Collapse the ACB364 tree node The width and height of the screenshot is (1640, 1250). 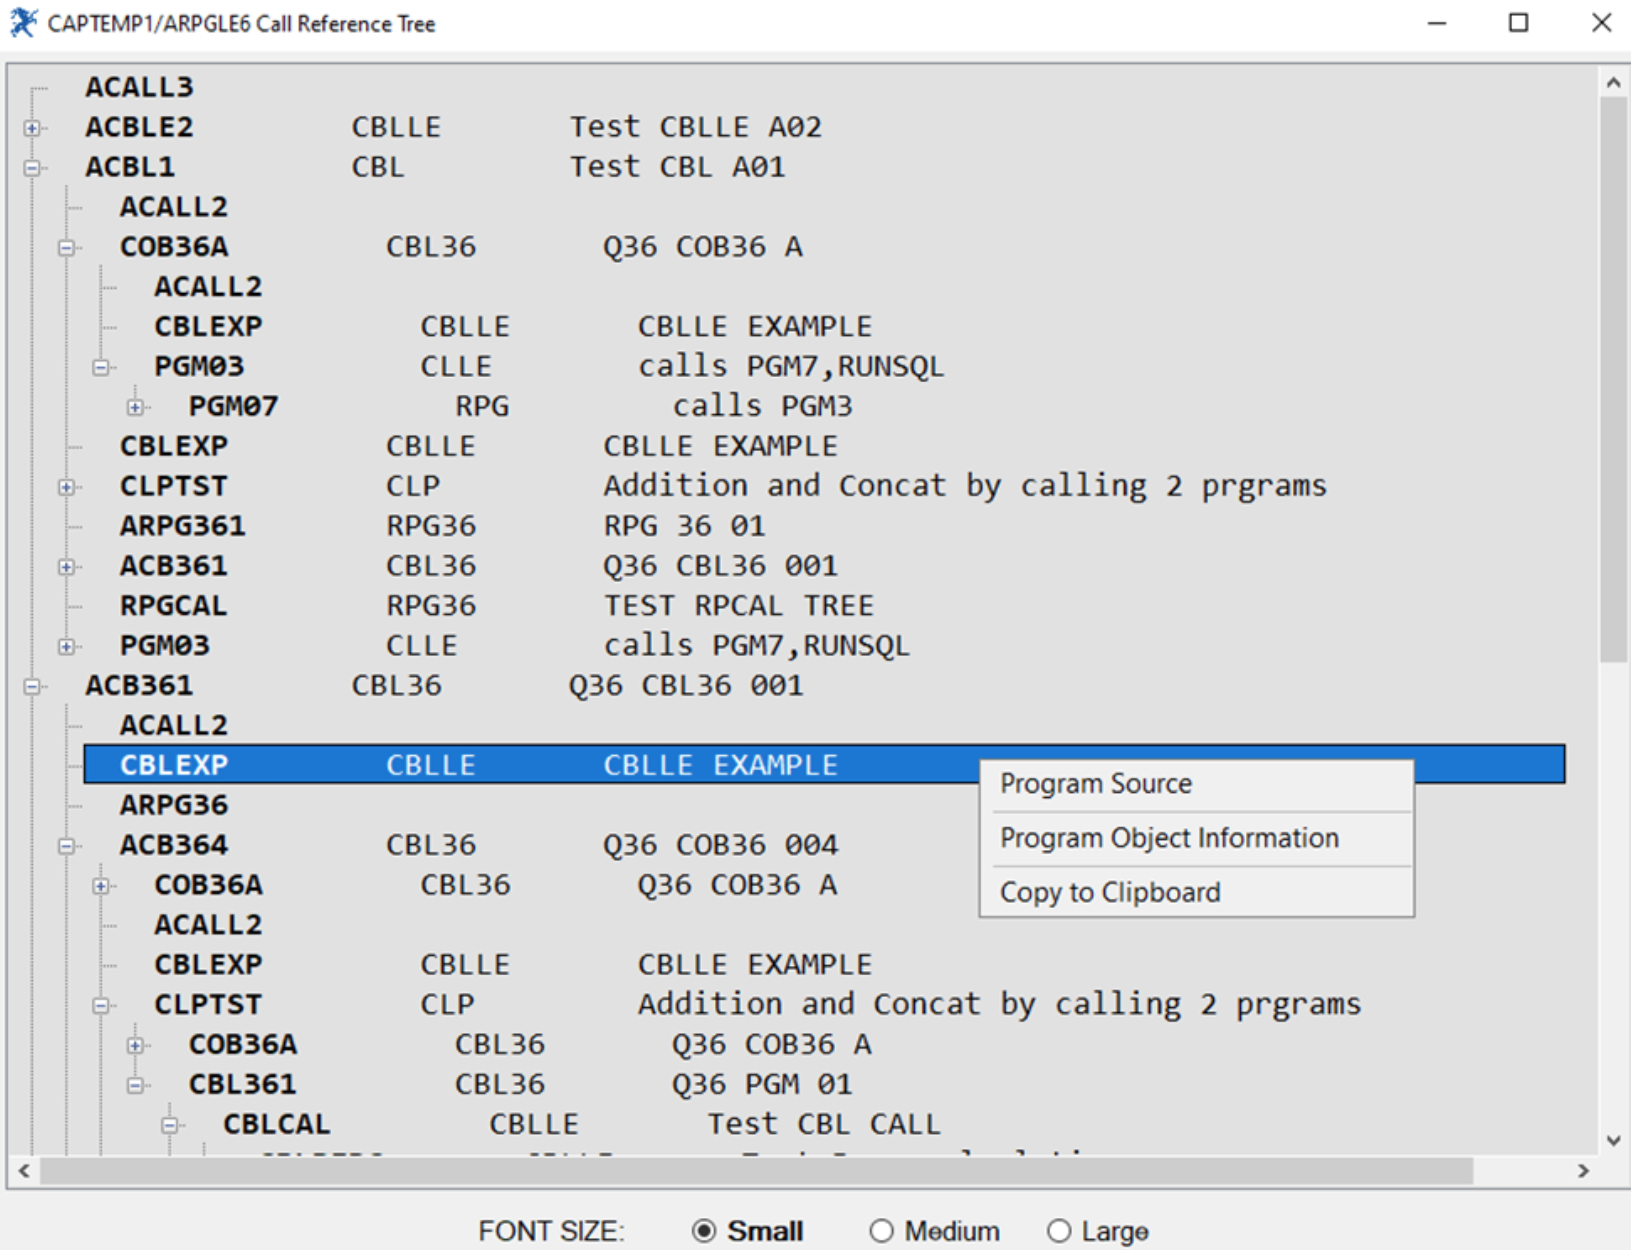[x=67, y=846]
